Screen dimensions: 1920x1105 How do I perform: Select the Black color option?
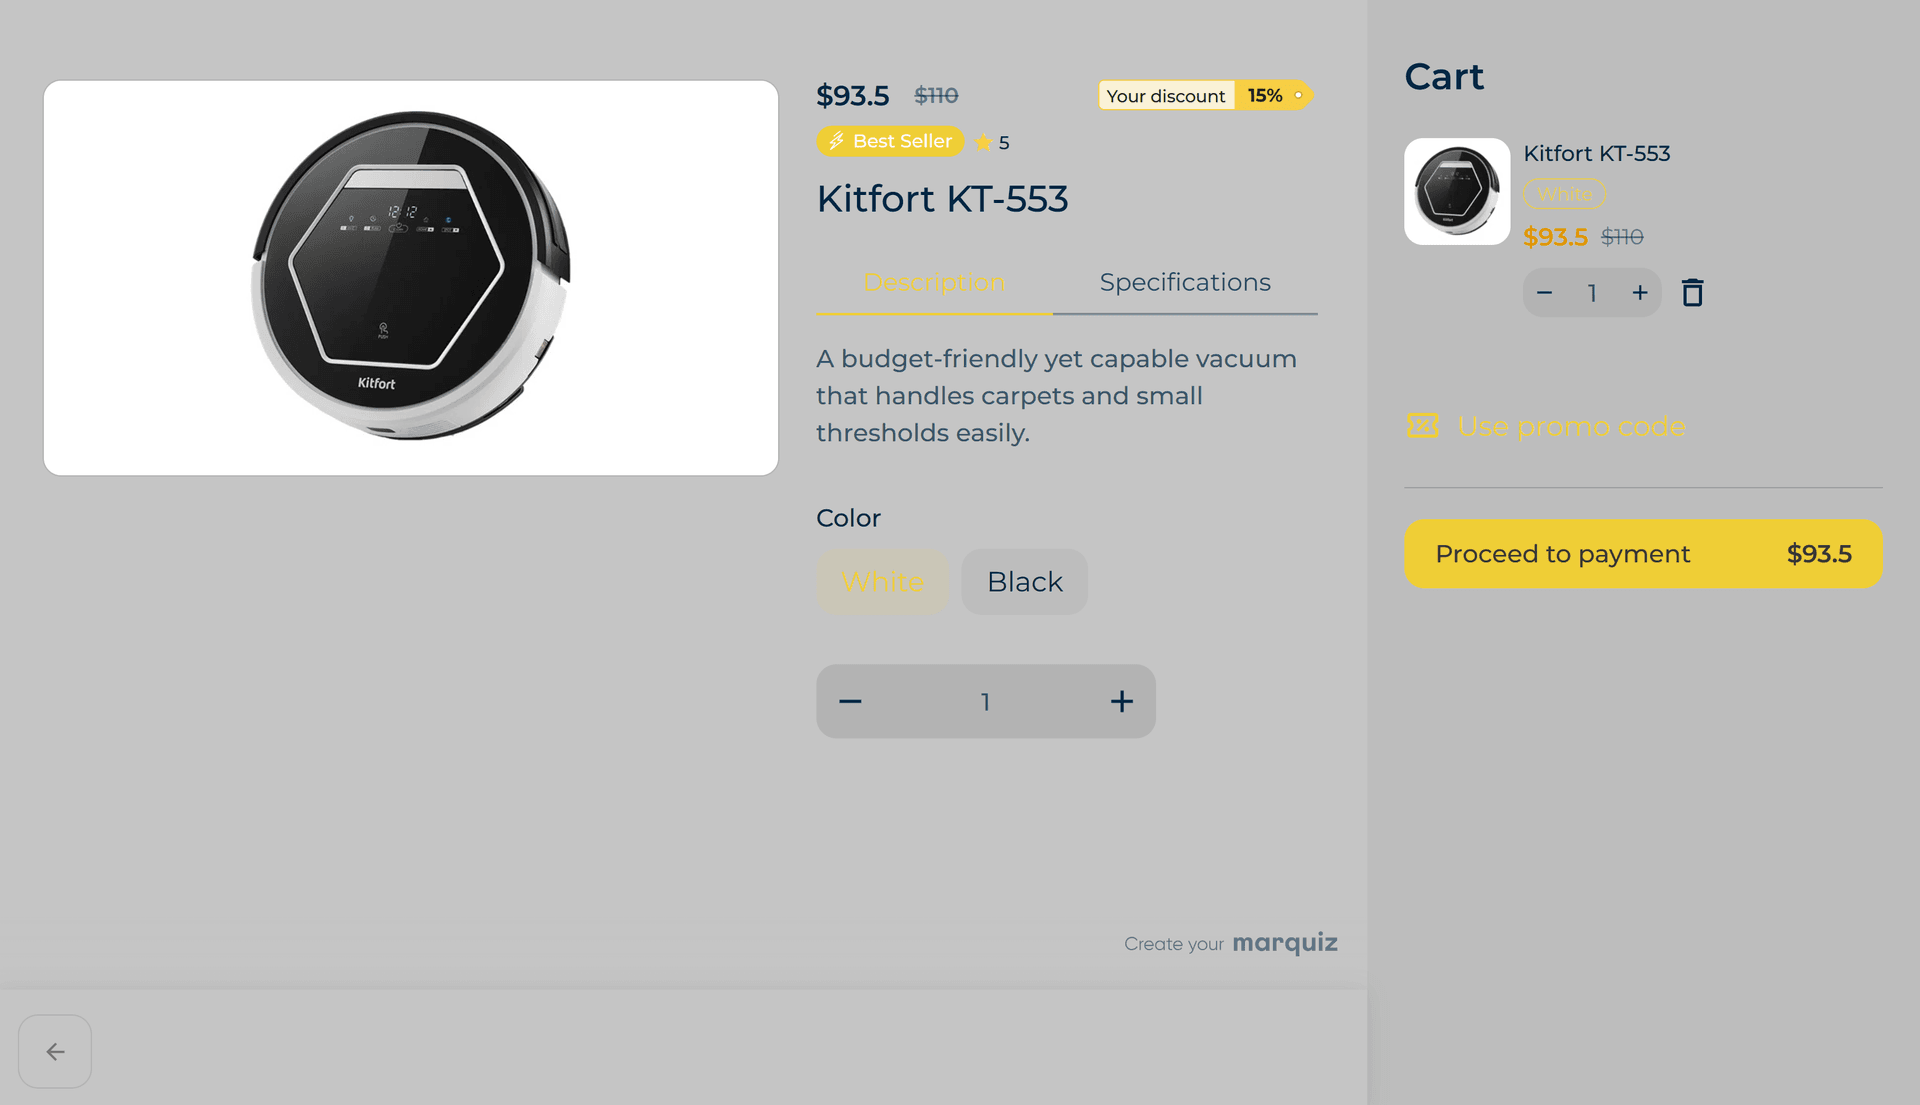1024,582
